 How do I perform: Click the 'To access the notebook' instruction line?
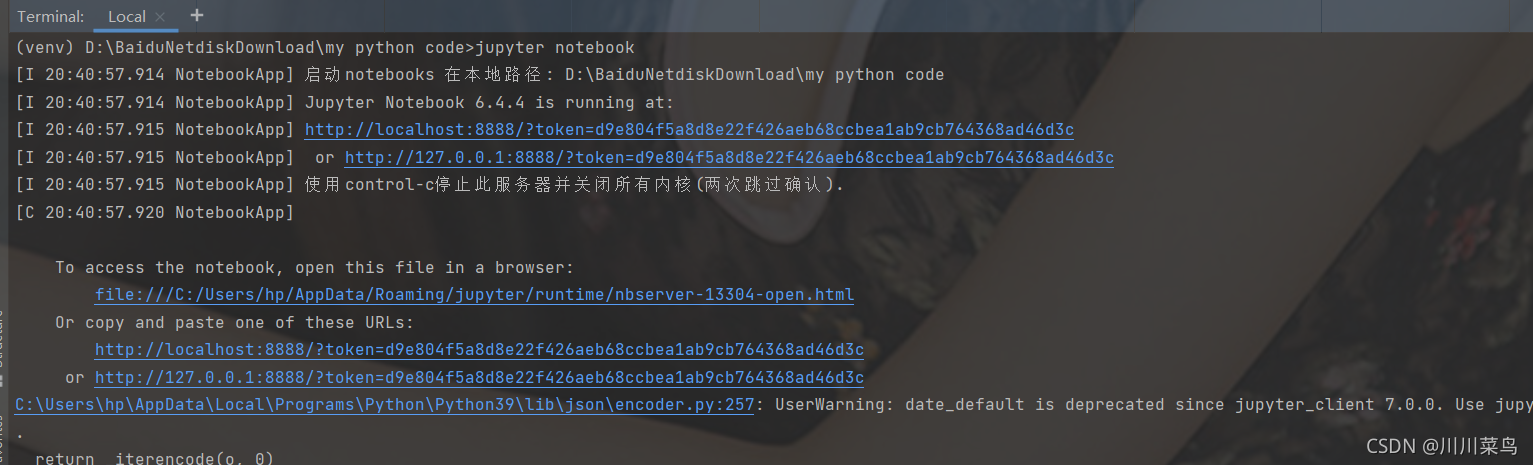[315, 268]
